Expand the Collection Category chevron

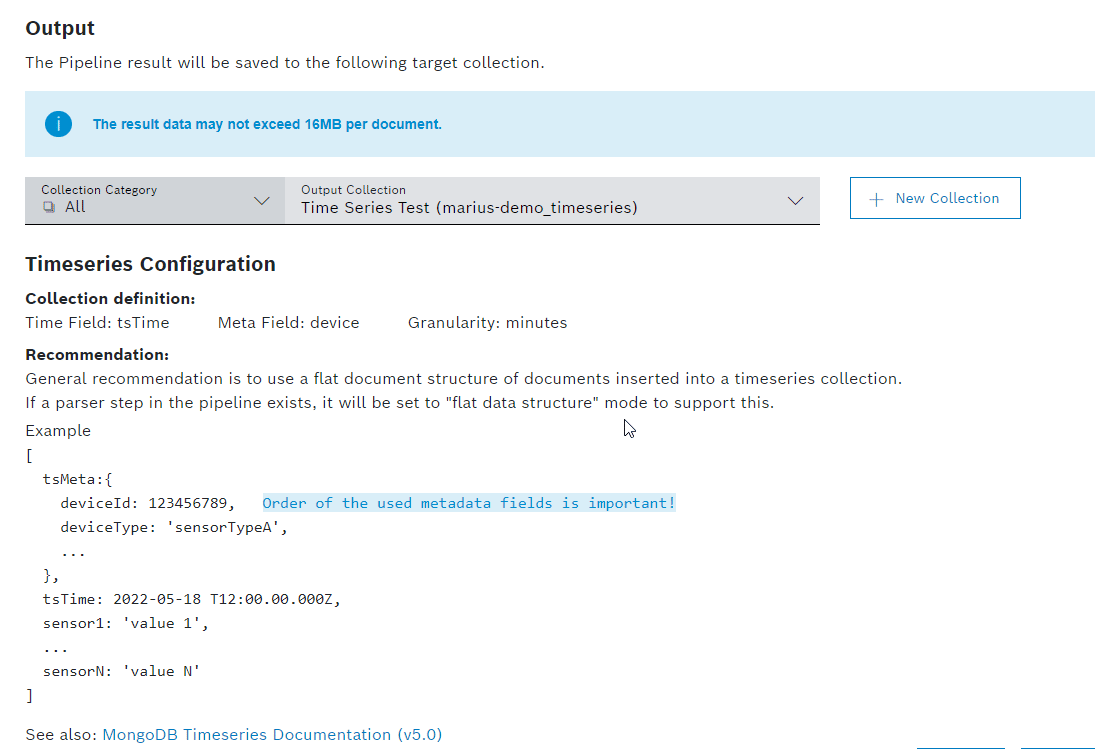[262, 201]
